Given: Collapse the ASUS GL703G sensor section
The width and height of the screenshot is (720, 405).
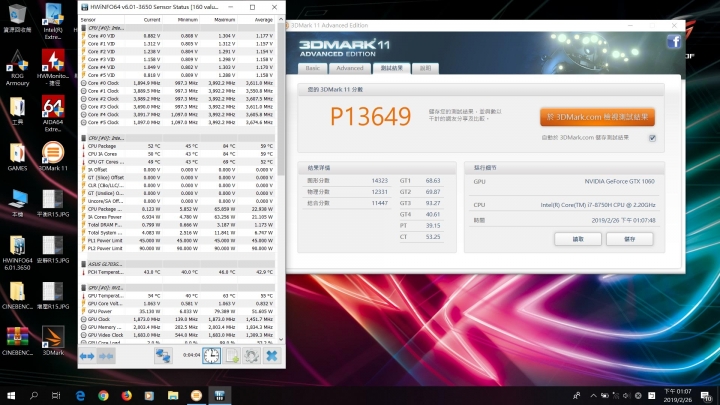Looking at the screenshot, I should pos(84,264).
